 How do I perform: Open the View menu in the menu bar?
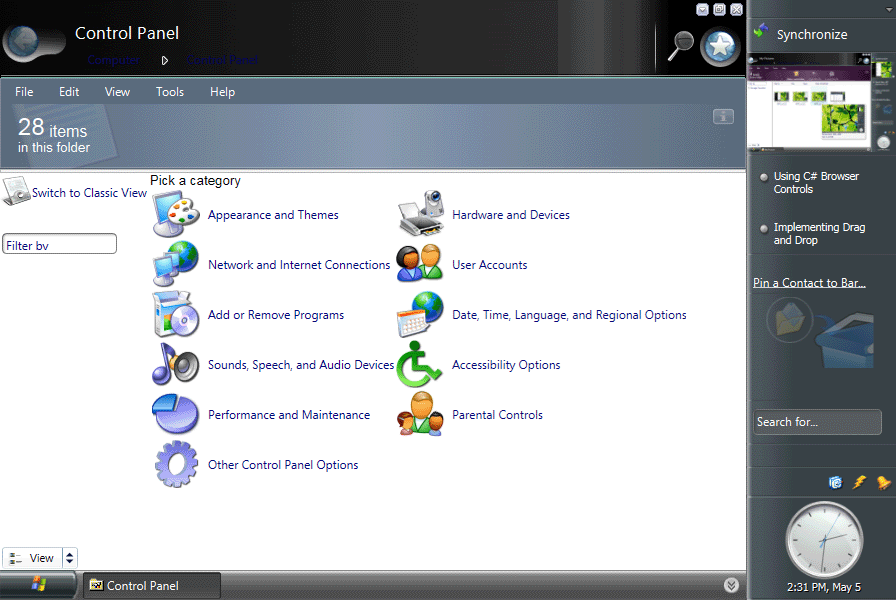point(117,92)
